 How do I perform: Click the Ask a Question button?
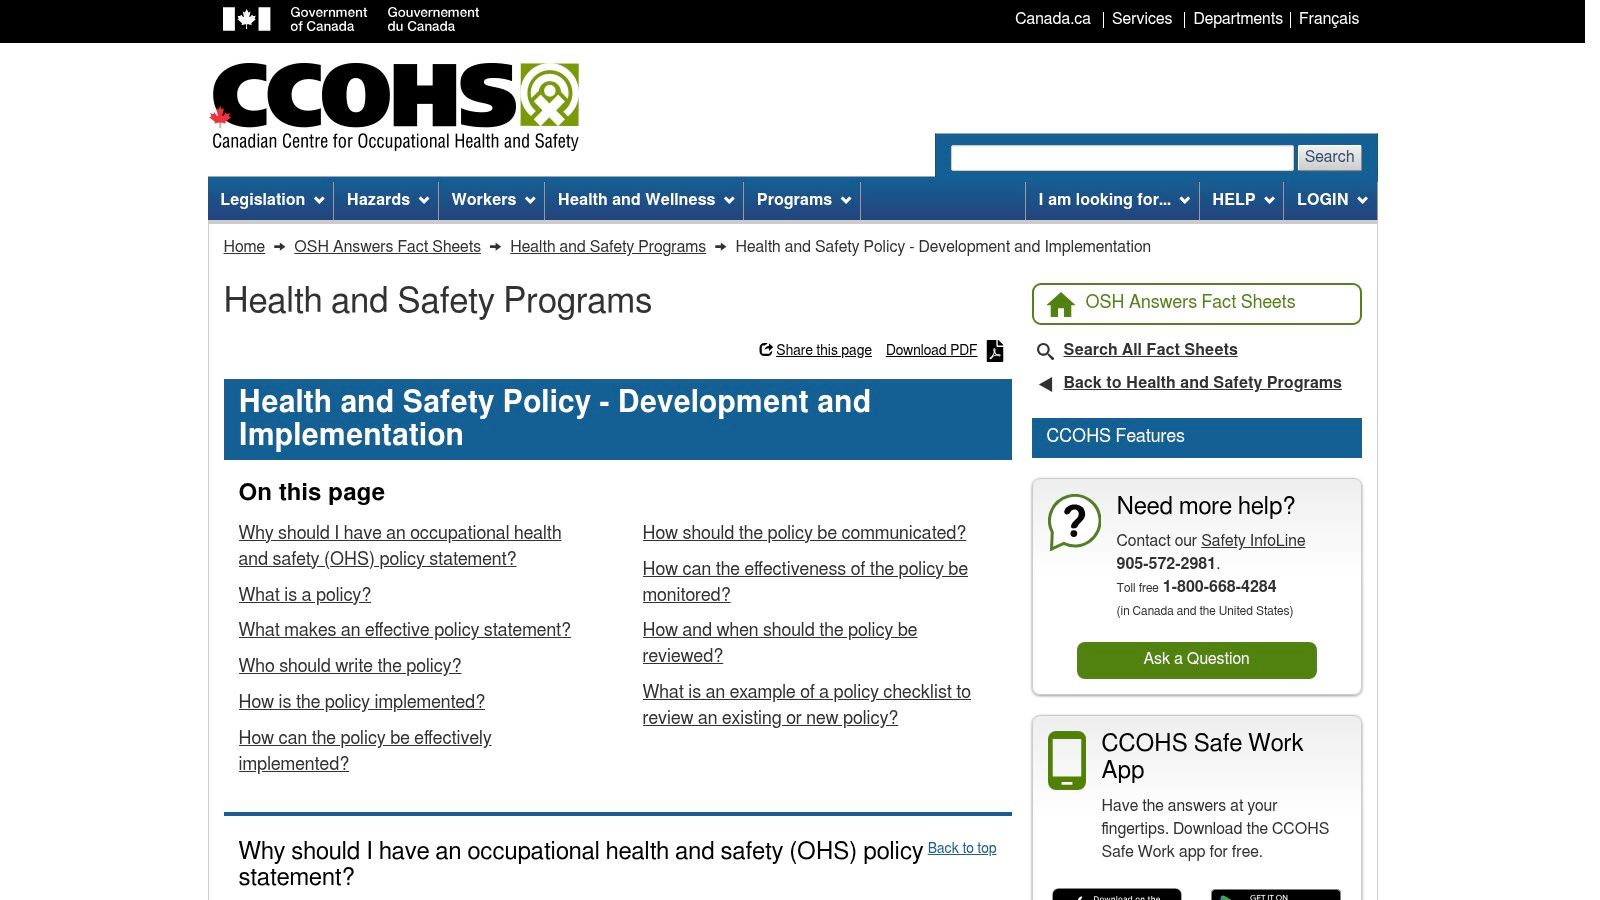(x=1196, y=660)
